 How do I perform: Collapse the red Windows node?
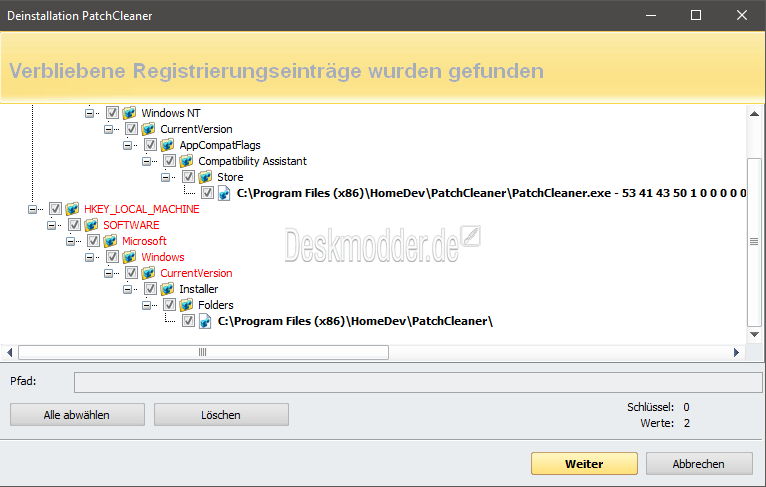[89, 257]
